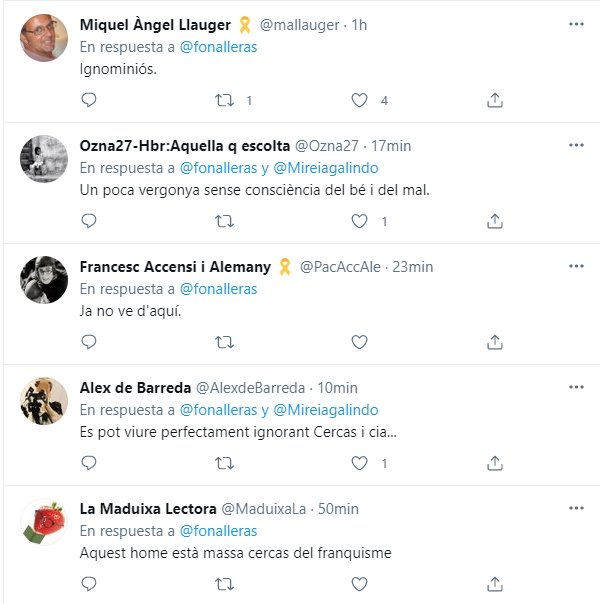Like Ozna27's tweet about vergonya
The height and width of the screenshot is (604, 600).
(360, 221)
